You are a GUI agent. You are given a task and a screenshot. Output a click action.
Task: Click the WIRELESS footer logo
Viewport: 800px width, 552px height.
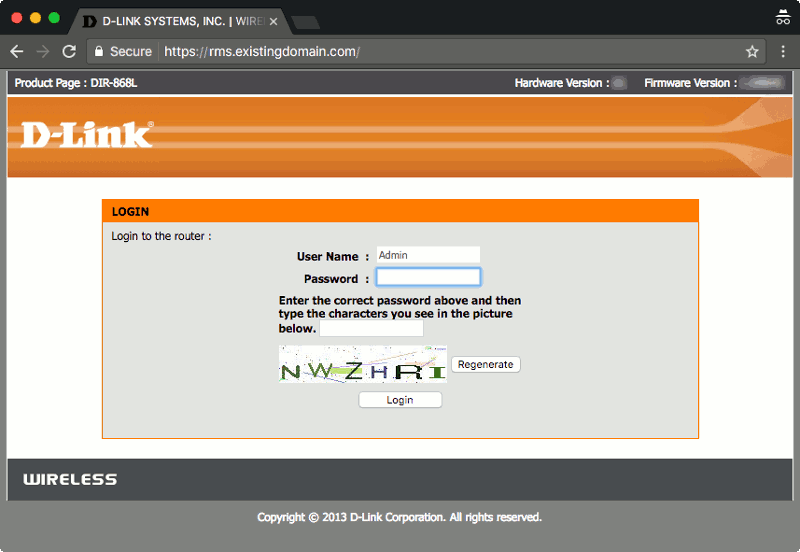click(70, 480)
